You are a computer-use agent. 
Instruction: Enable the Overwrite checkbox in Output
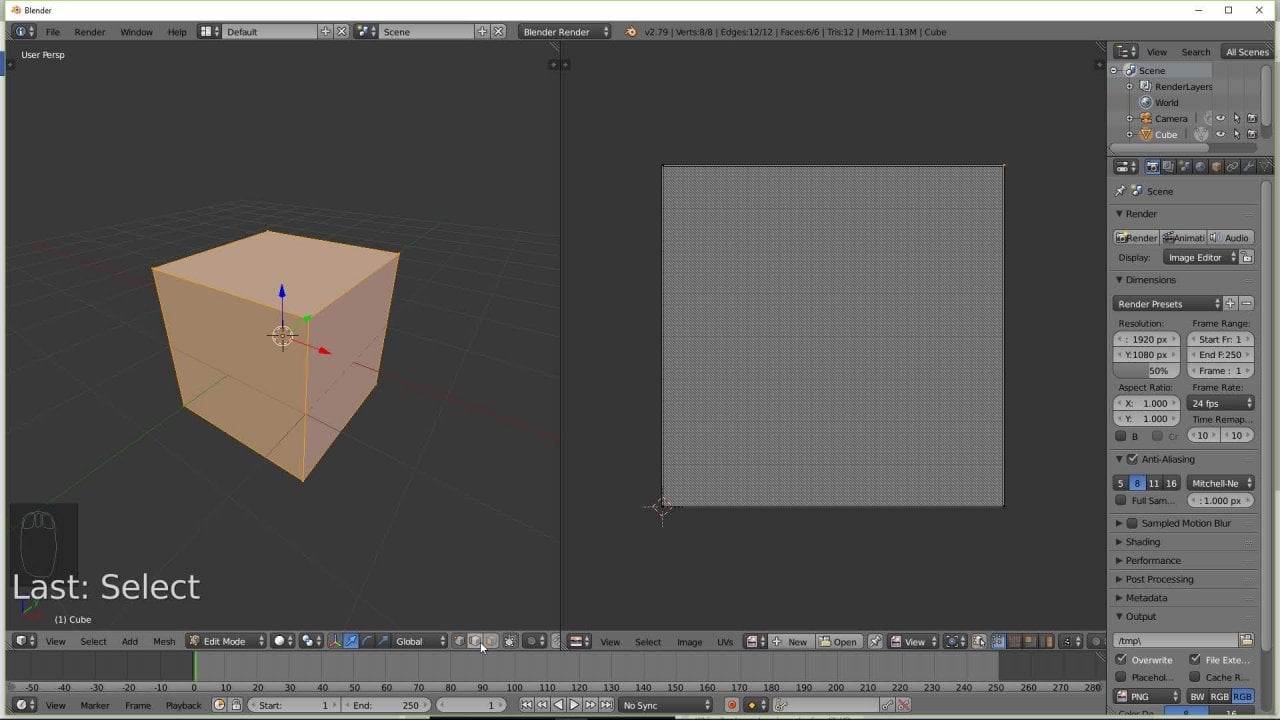[x=1121, y=659]
